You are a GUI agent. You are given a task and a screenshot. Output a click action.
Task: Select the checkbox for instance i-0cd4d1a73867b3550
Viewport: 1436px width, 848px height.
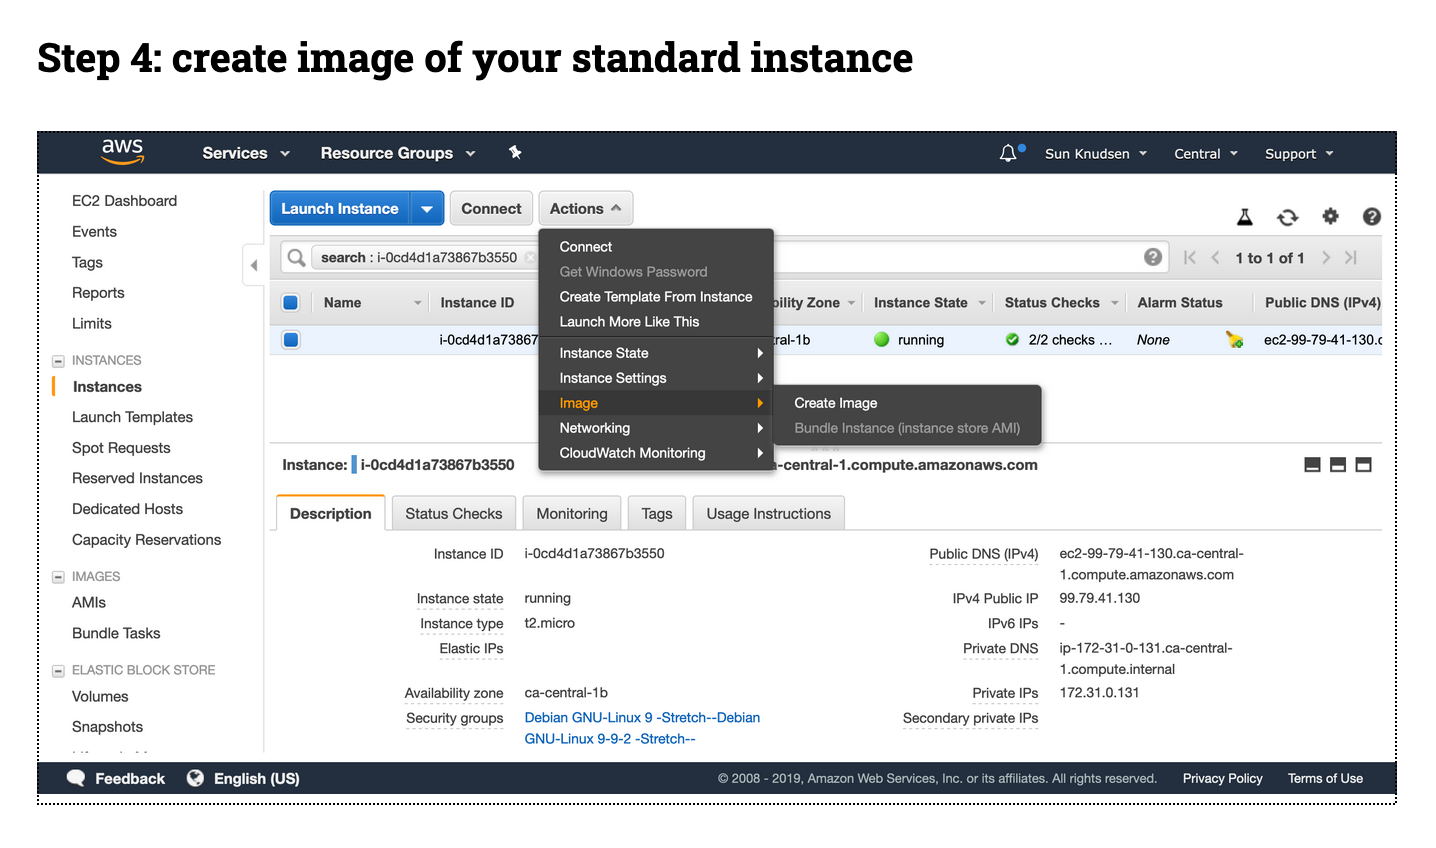tap(290, 339)
